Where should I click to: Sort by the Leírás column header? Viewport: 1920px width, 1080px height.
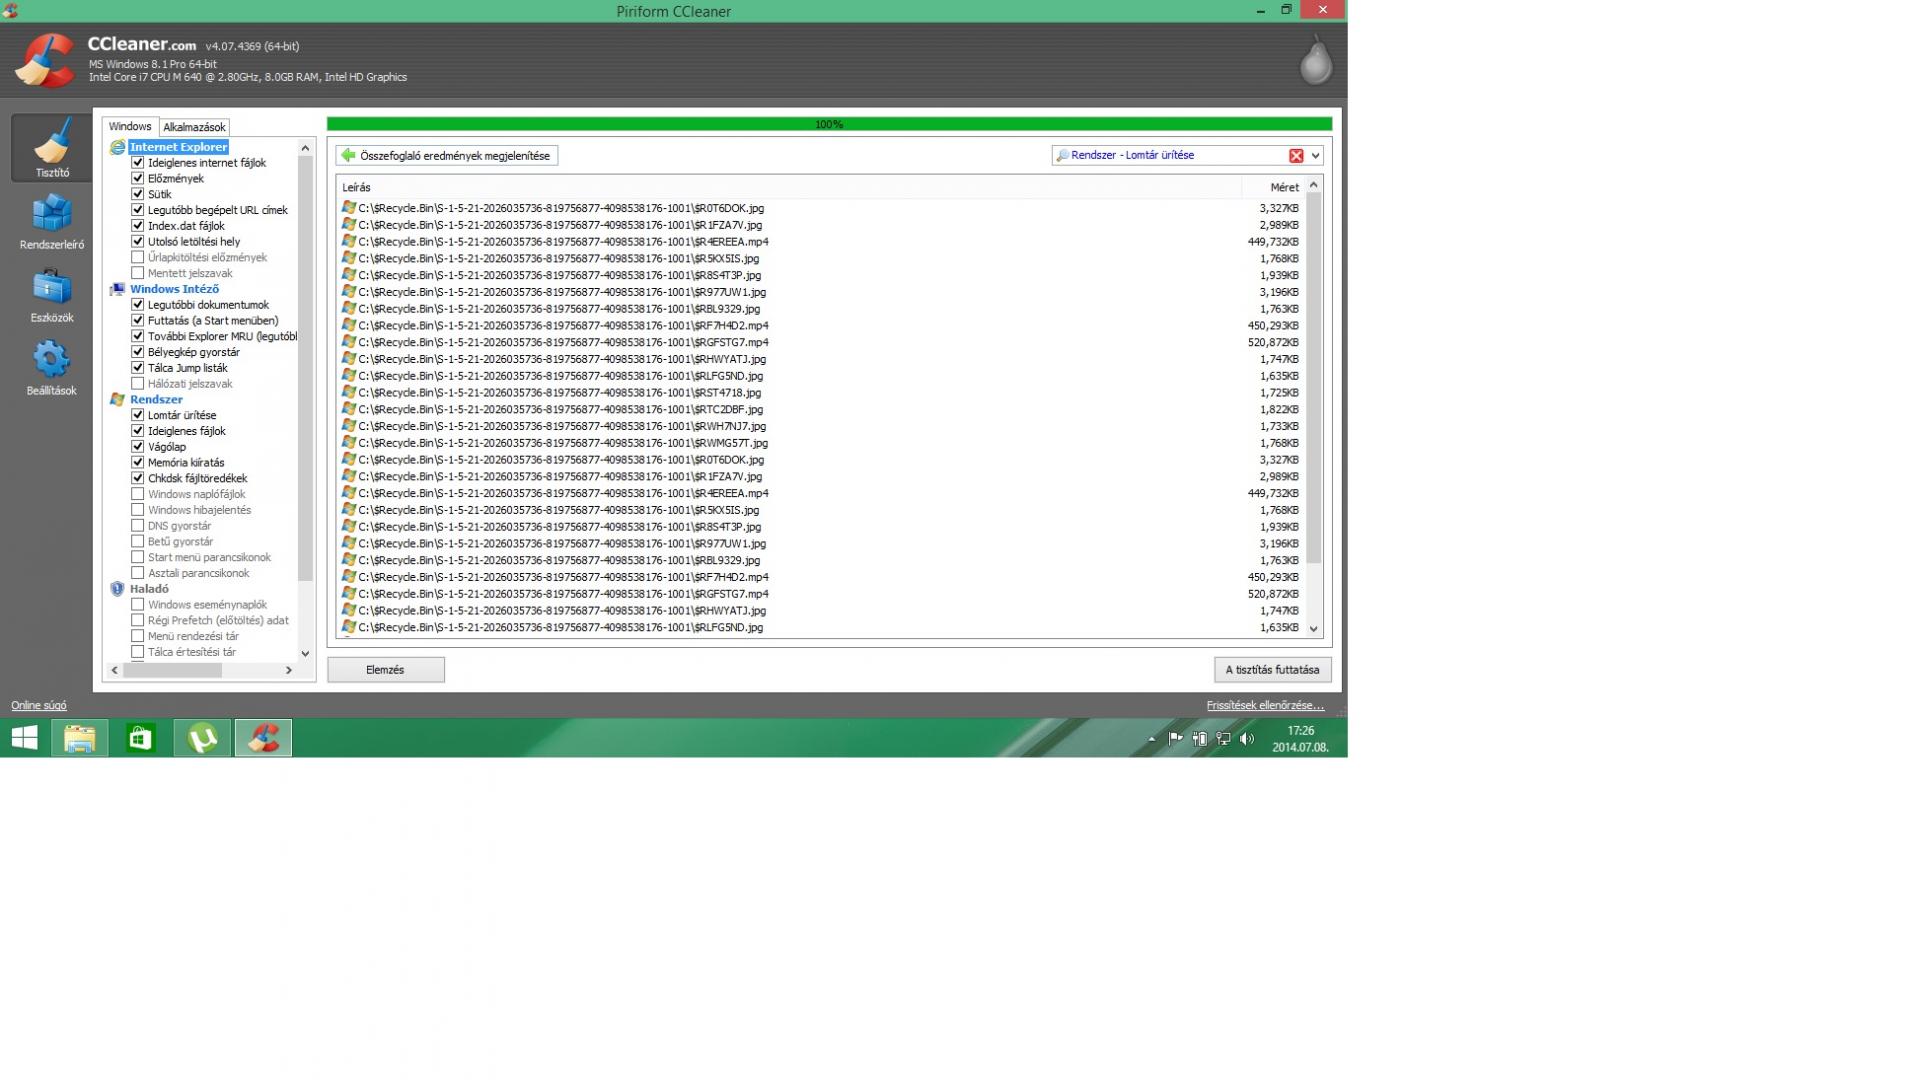click(x=790, y=187)
